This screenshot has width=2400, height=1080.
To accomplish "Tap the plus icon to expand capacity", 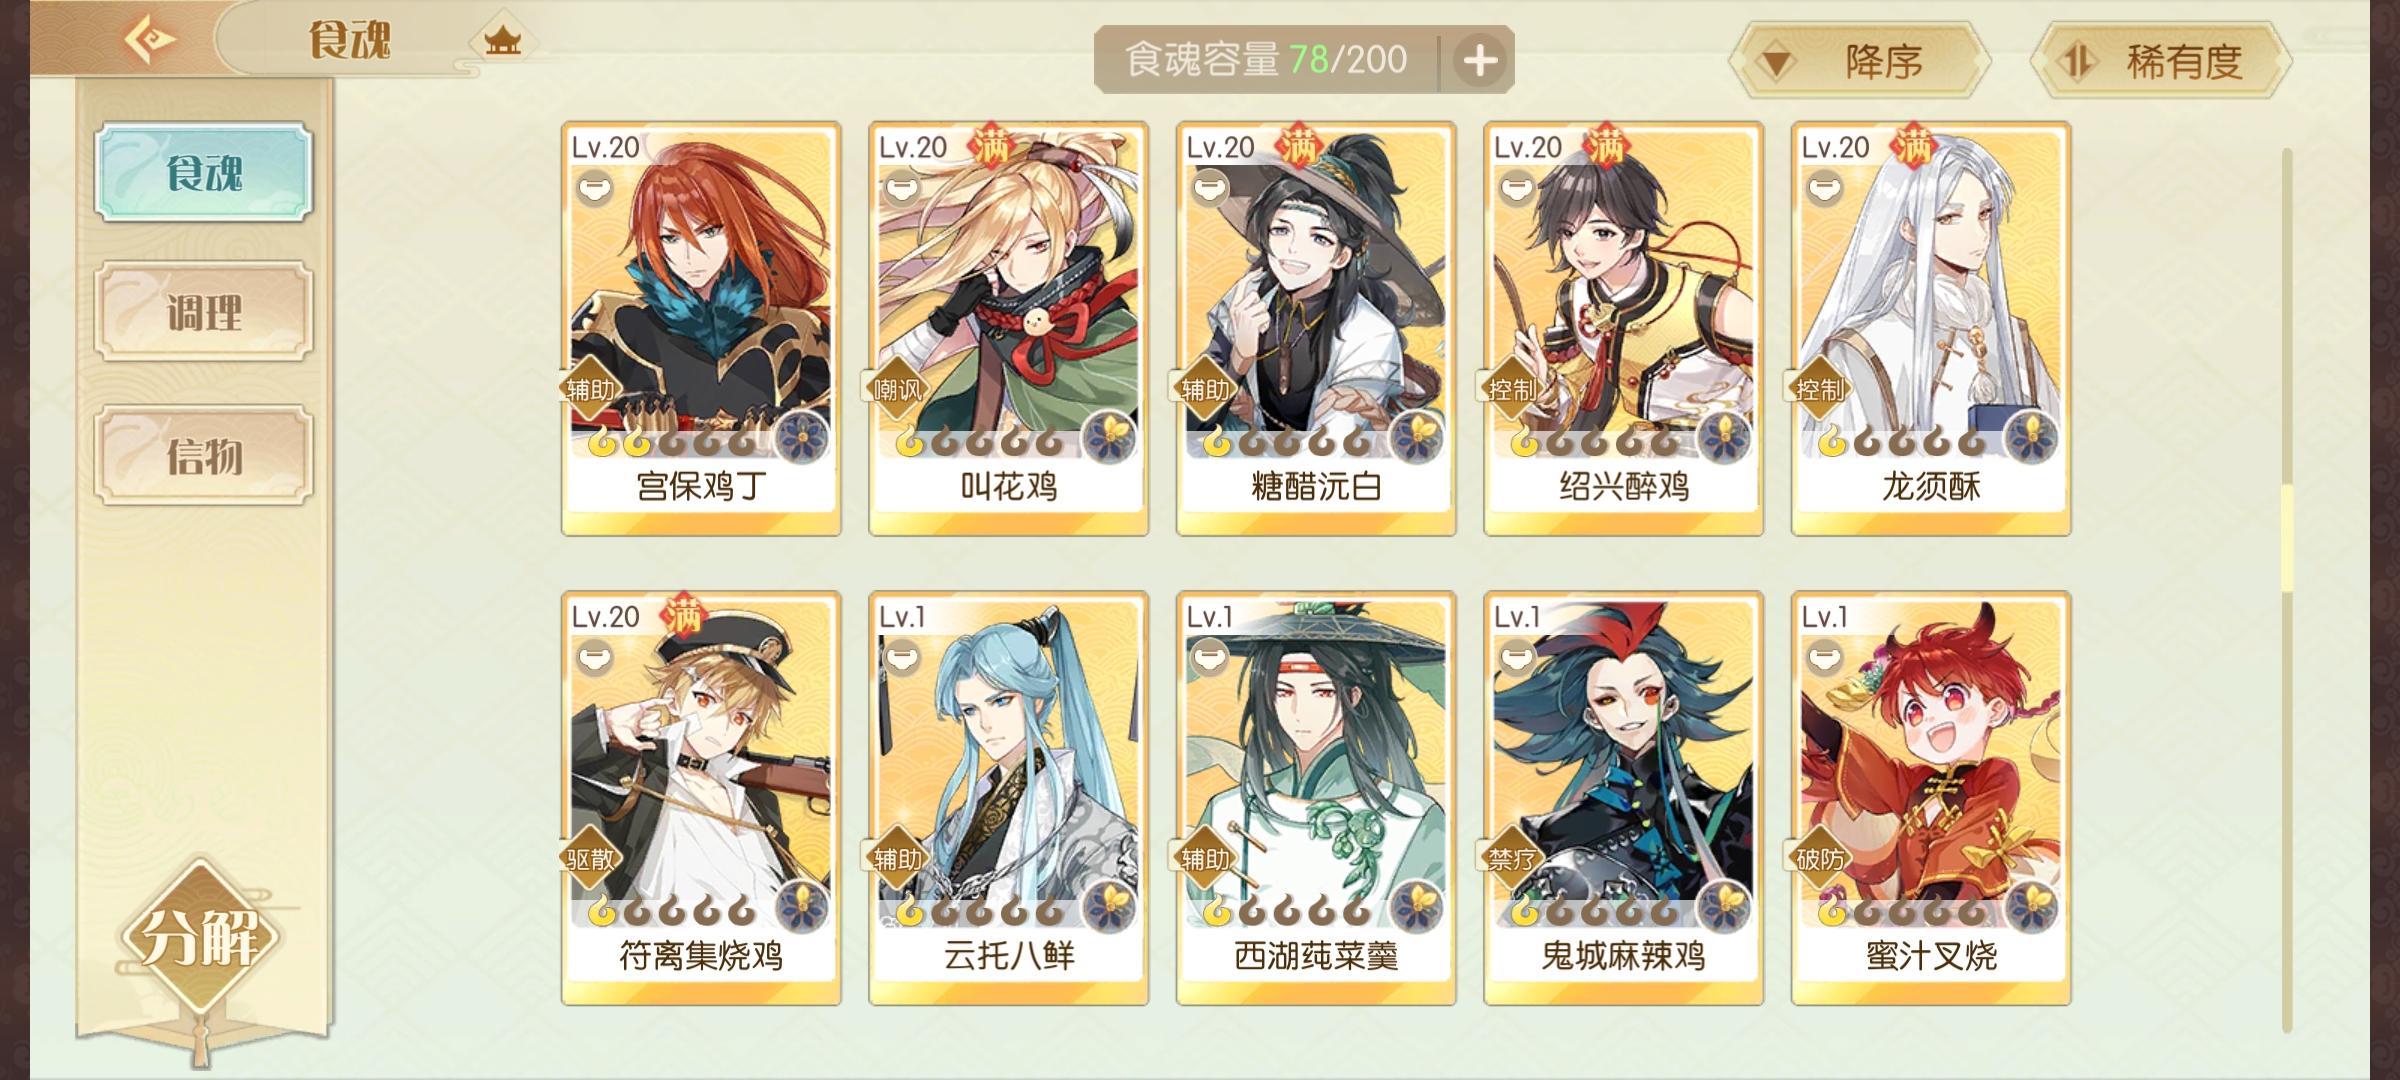I will tap(1480, 60).
